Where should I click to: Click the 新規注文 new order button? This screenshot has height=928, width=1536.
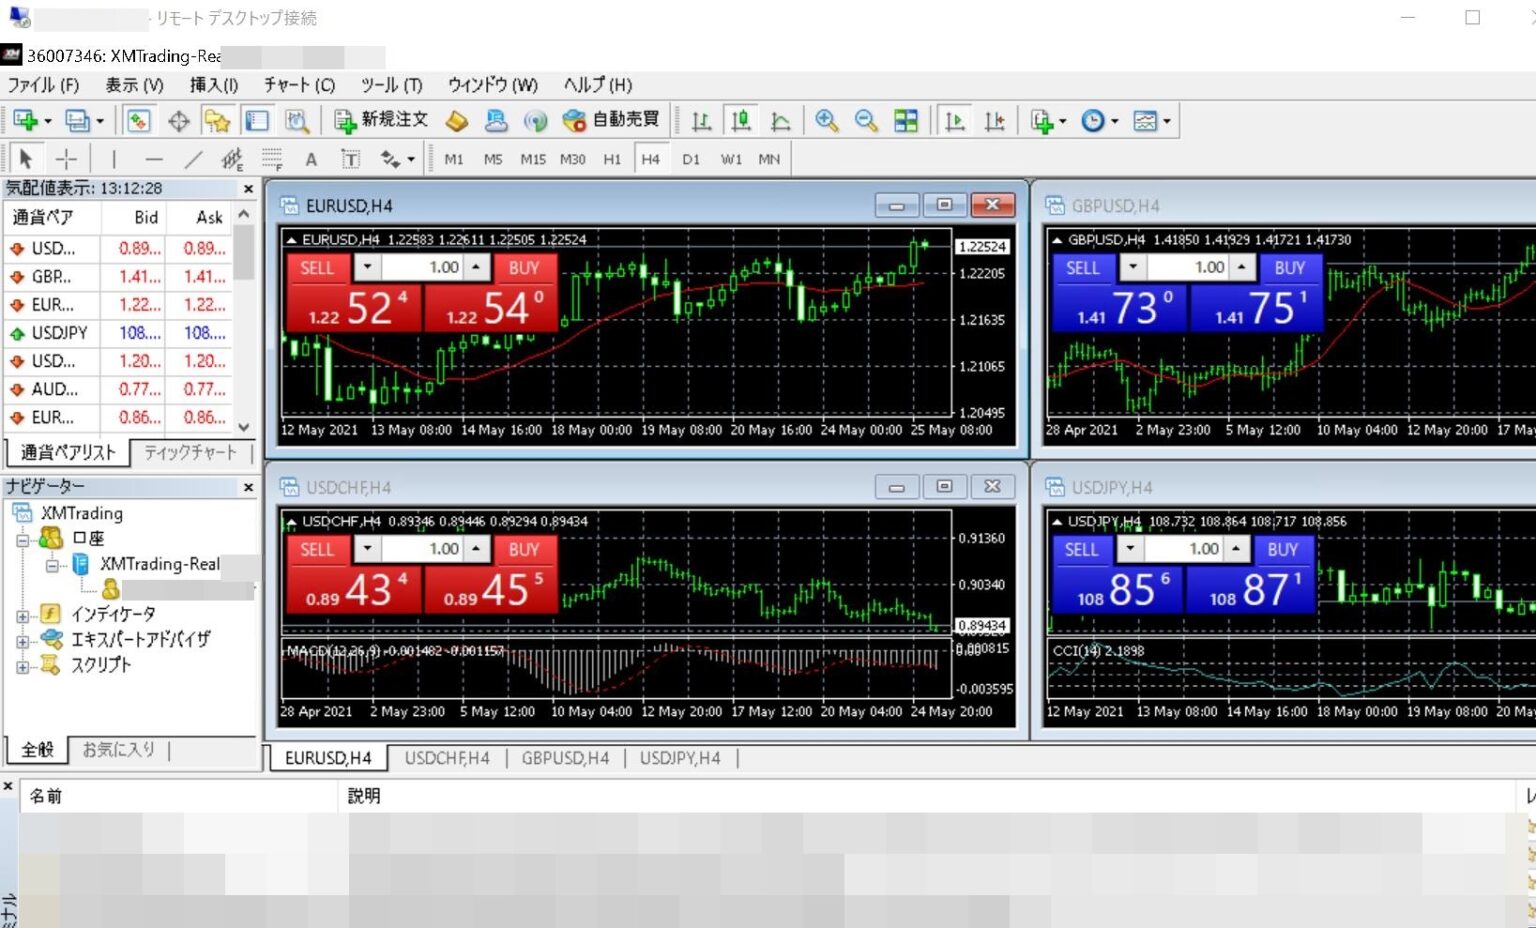click(380, 121)
